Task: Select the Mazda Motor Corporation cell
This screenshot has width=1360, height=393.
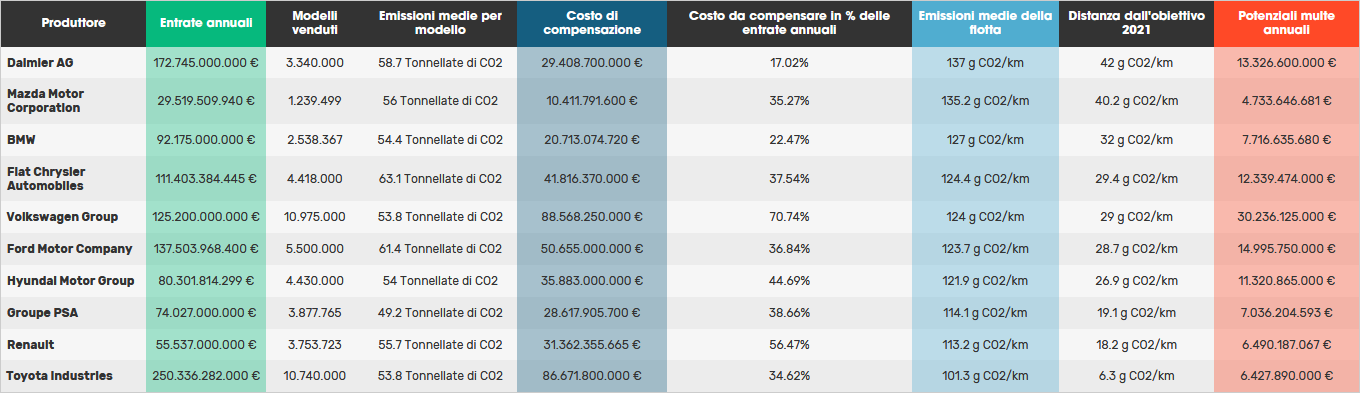Action: [44, 100]
